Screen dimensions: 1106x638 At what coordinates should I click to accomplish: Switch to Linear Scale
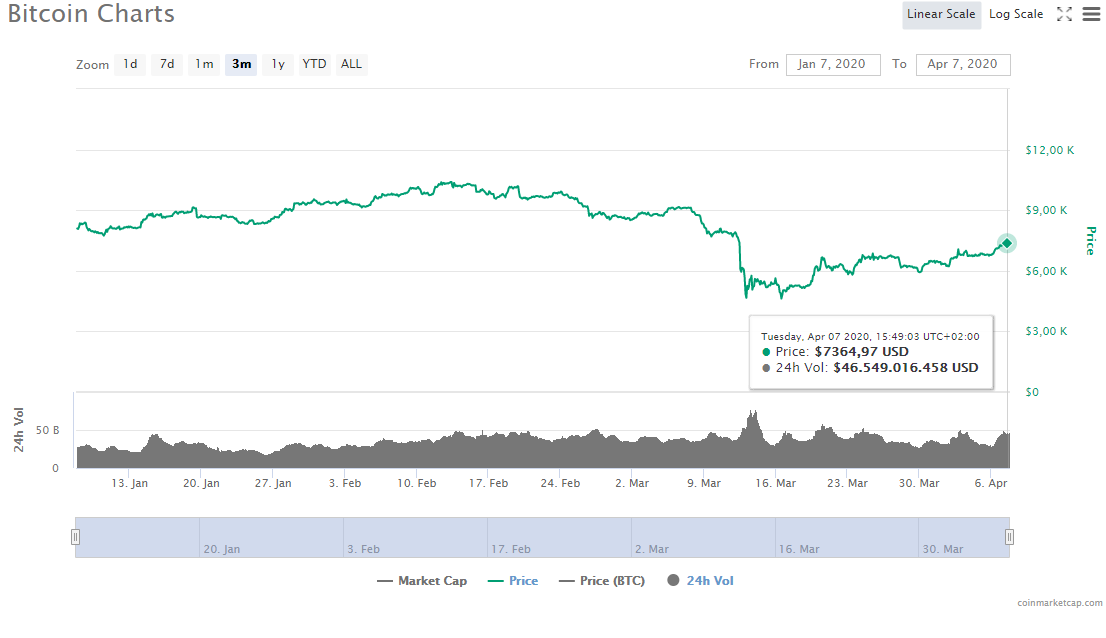[x=940, y=14]
